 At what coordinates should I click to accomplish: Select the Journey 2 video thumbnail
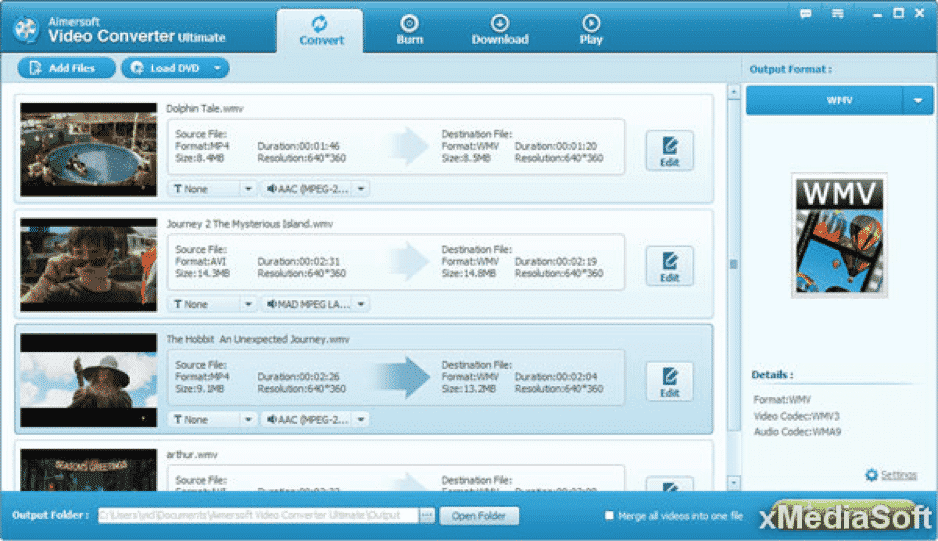pos(89,265)
